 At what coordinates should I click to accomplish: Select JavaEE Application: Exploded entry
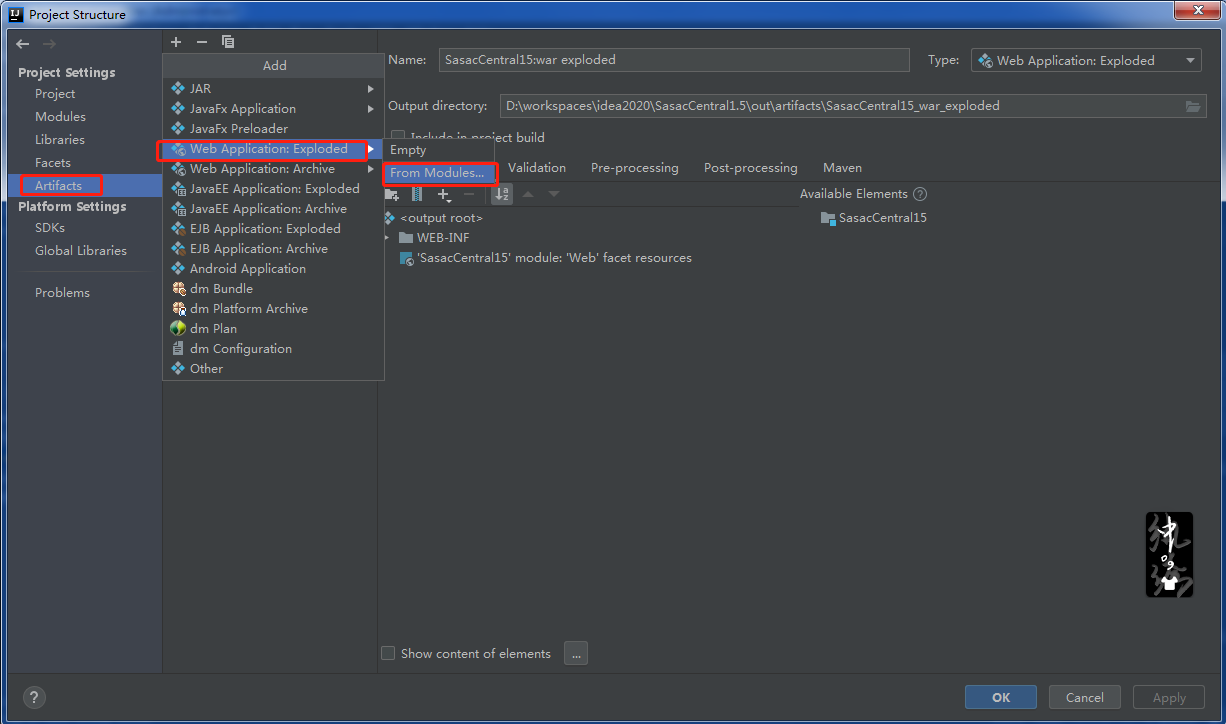[x=273, y=189]
